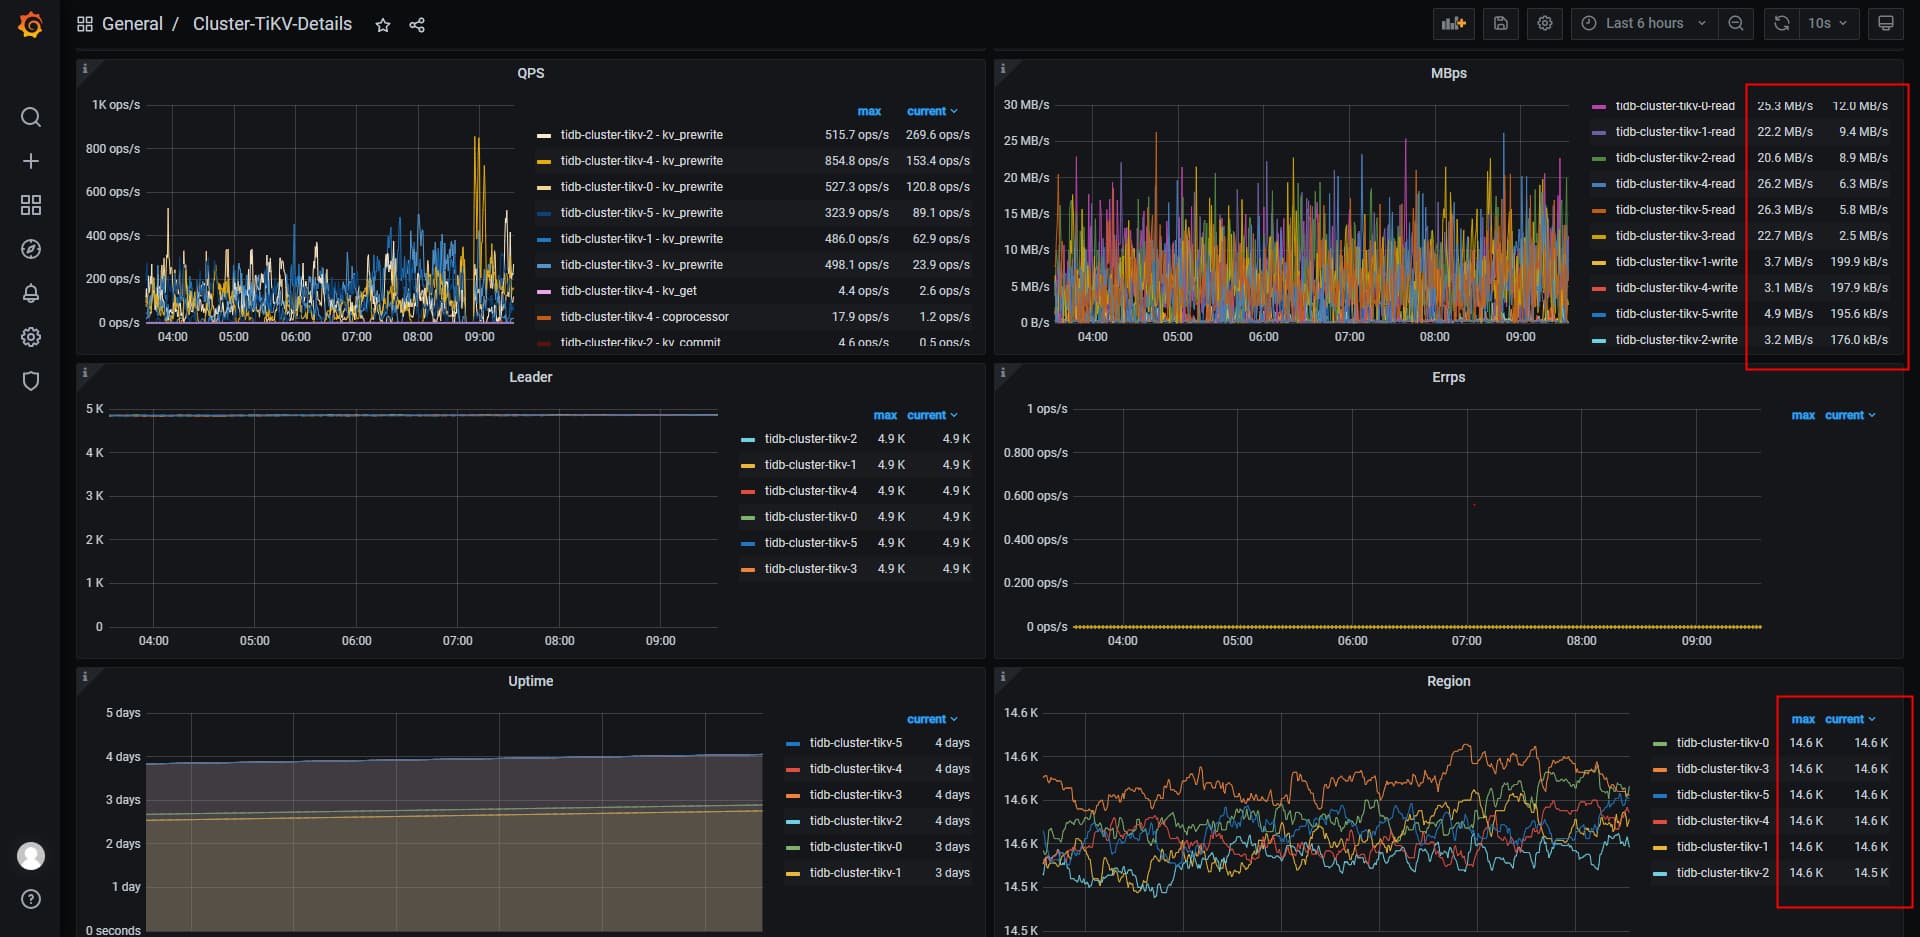Toggle tidb-cluster-tikv-5 series in Uptime legend
Viewport: 1920px width, 937px height.
[x=855, y=743]
